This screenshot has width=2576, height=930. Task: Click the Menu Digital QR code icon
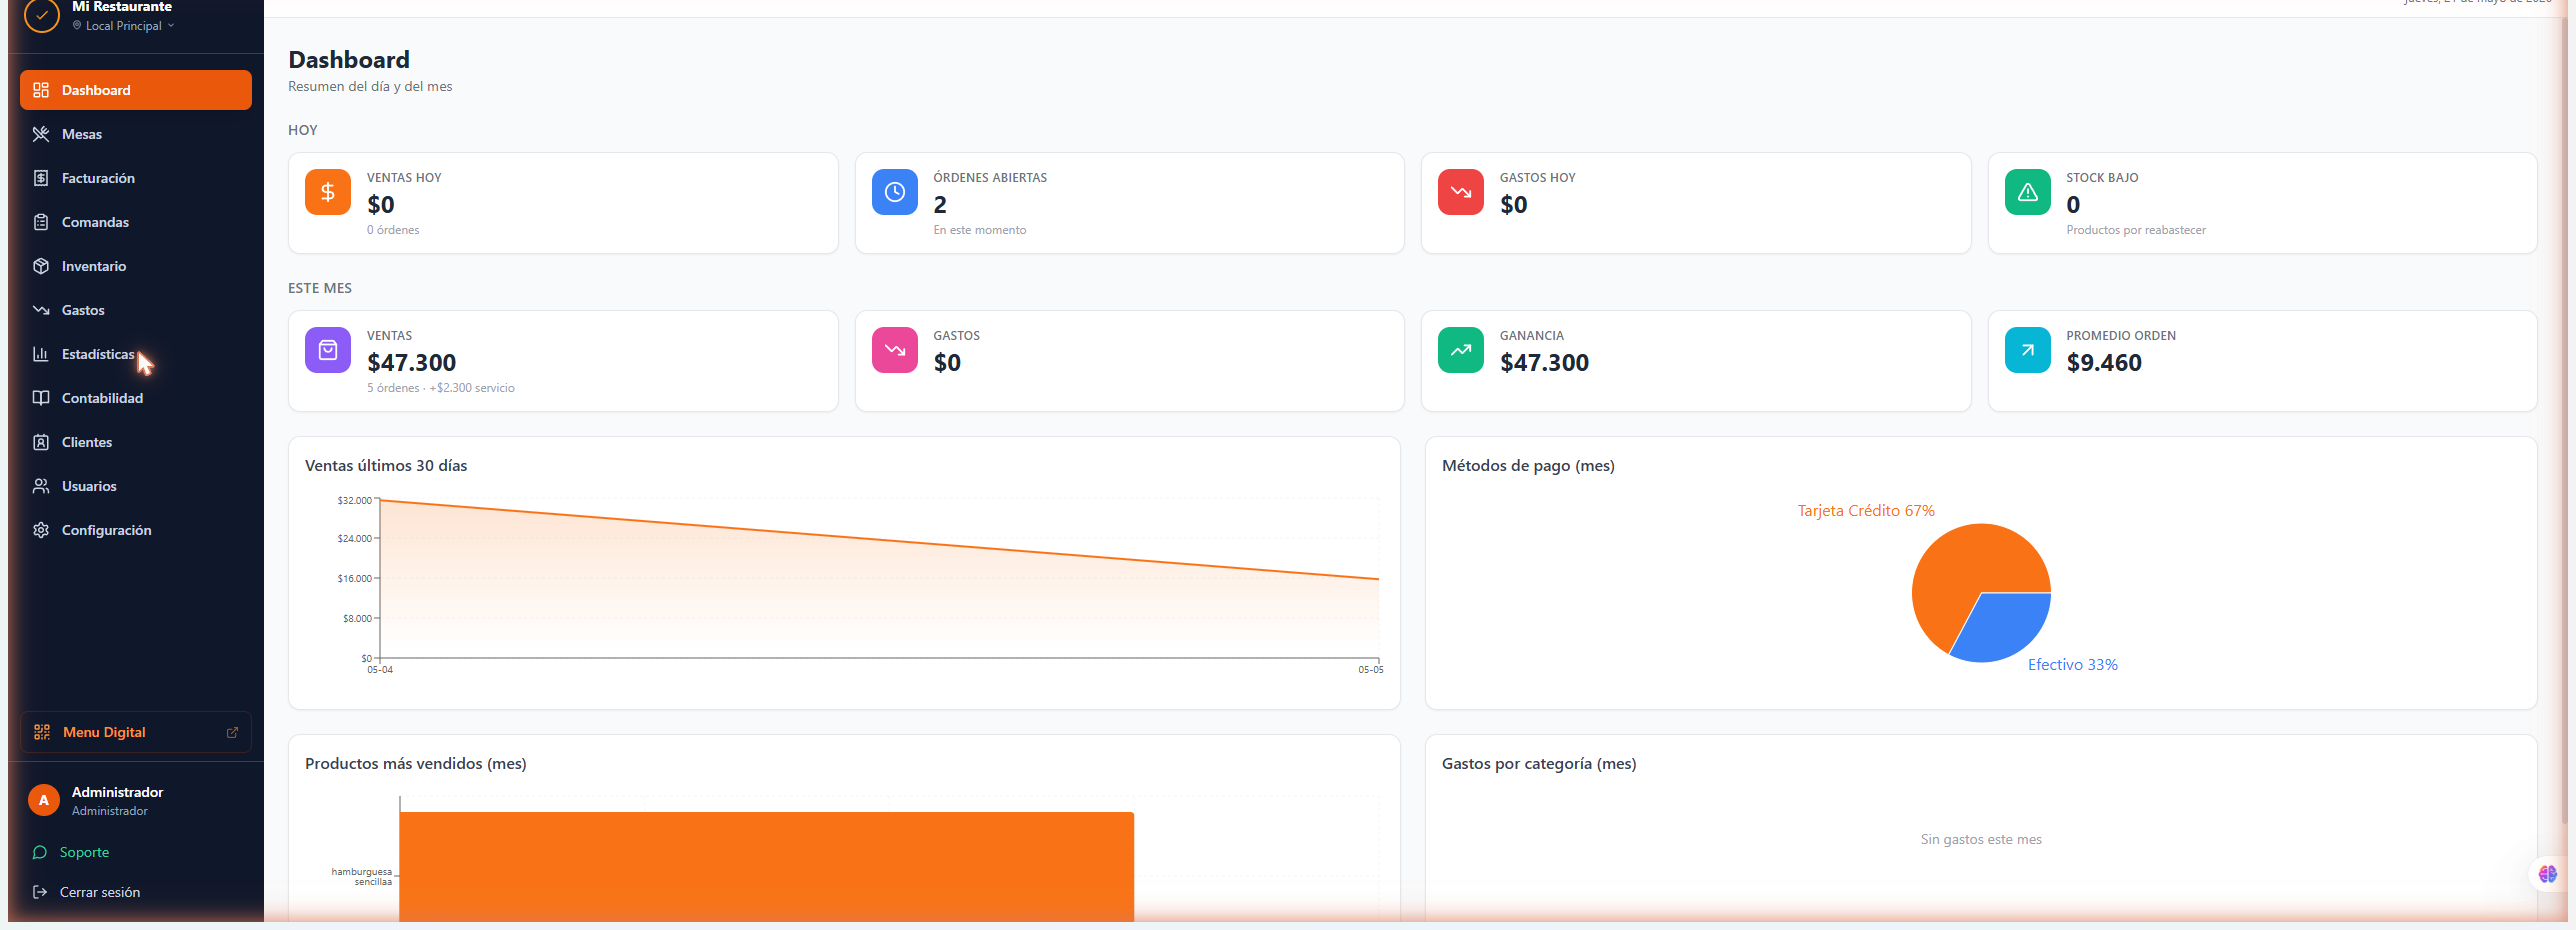tap(42, 732)
